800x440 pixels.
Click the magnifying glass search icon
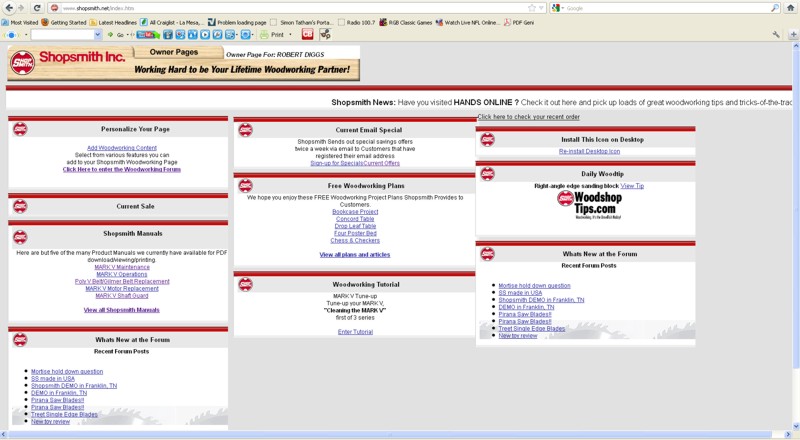coord(774,8)
